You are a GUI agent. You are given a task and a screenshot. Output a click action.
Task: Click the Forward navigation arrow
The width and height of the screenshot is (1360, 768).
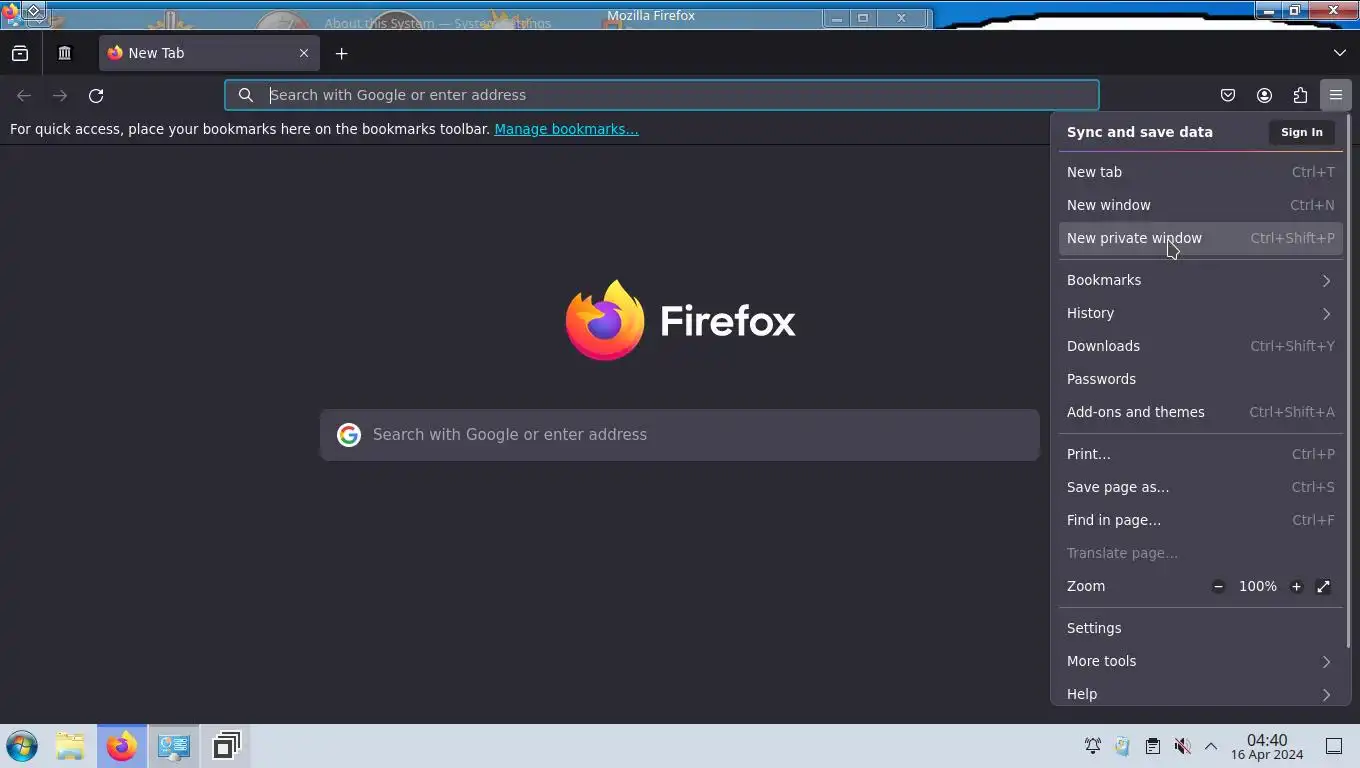(60, 95)
